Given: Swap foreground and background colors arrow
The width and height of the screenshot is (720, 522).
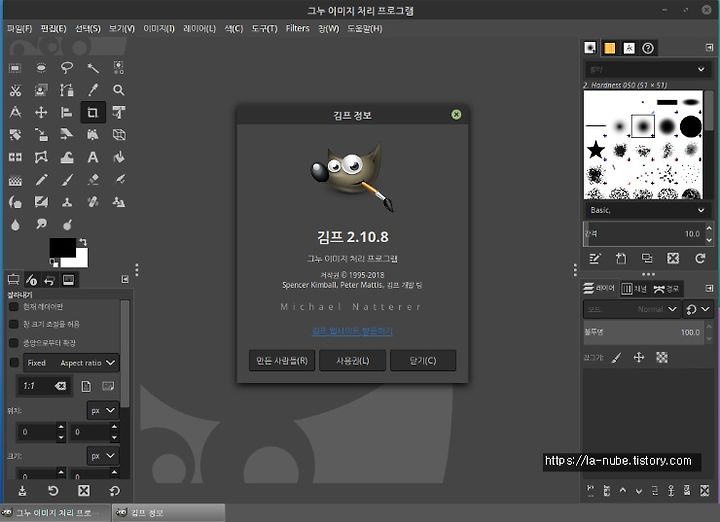Looking at the screenshot, I should (83, 241).
